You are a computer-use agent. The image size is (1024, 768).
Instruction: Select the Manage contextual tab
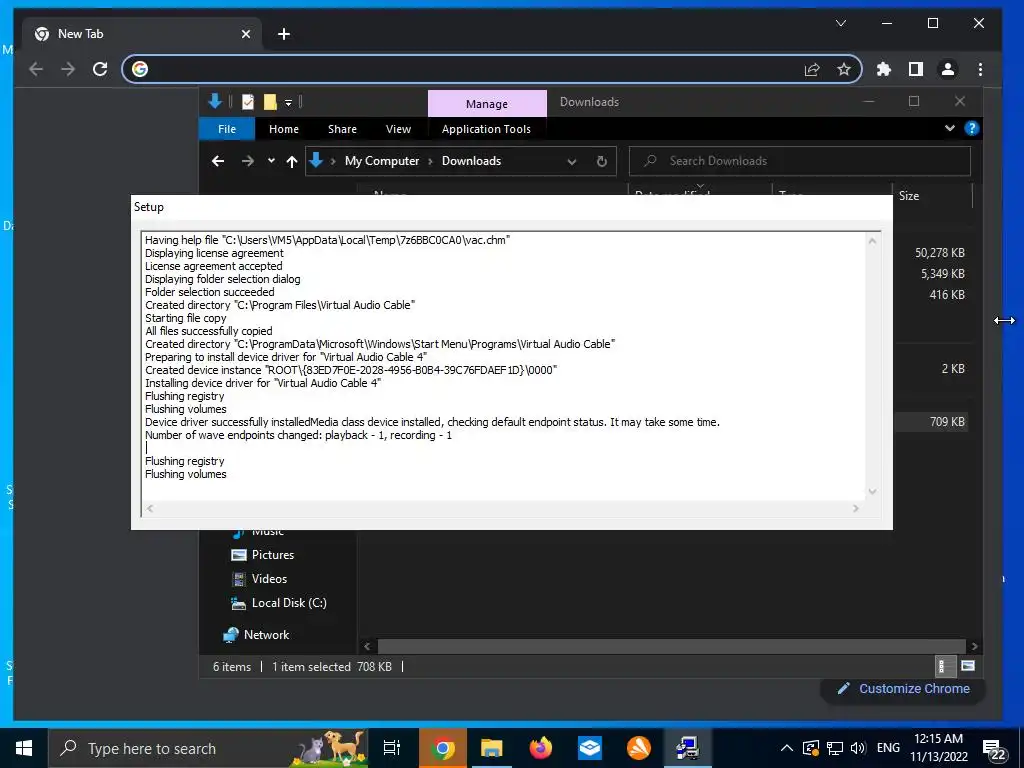click(x=487, y=104)
